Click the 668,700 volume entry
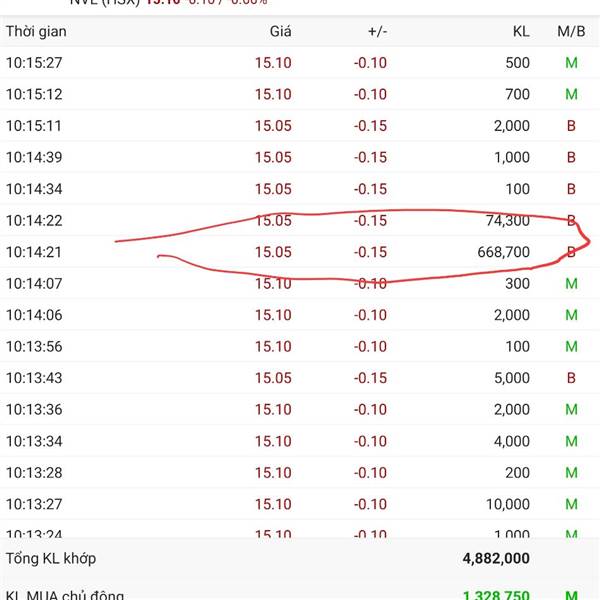600x600 pixels. [502, 252]
